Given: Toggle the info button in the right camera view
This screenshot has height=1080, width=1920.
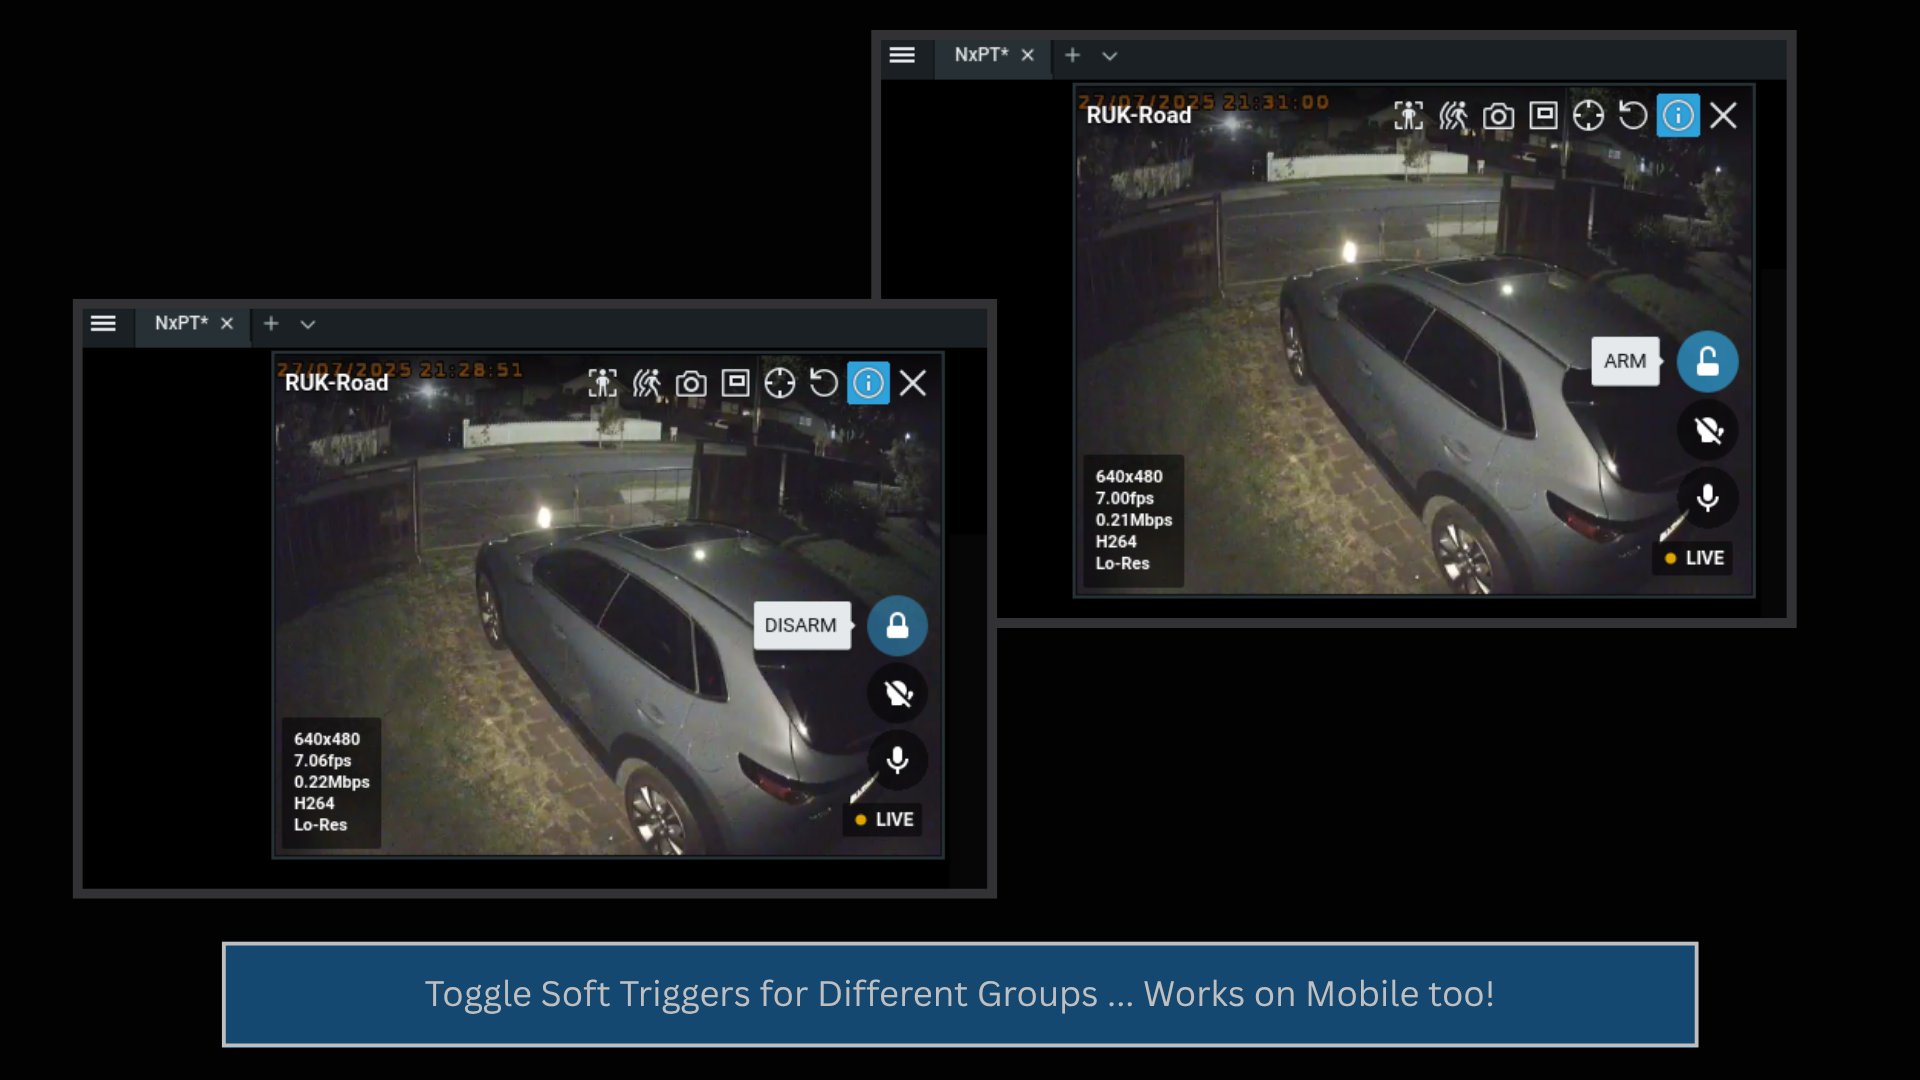Looking at the screenshot, I should click(1678, 116).
